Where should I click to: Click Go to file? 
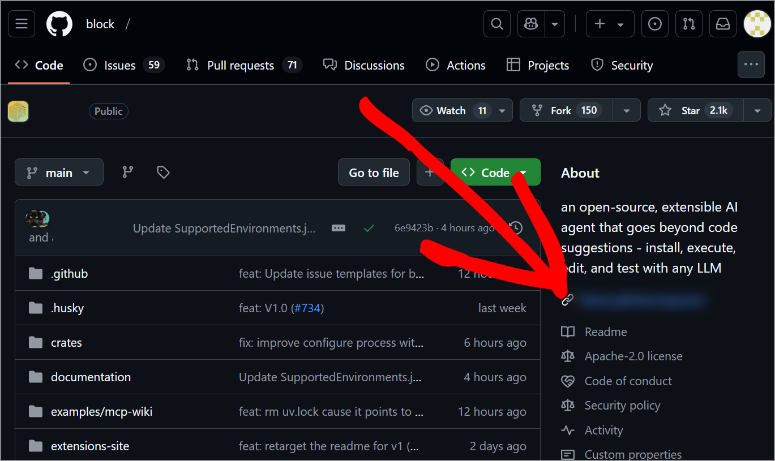[374, 172]
